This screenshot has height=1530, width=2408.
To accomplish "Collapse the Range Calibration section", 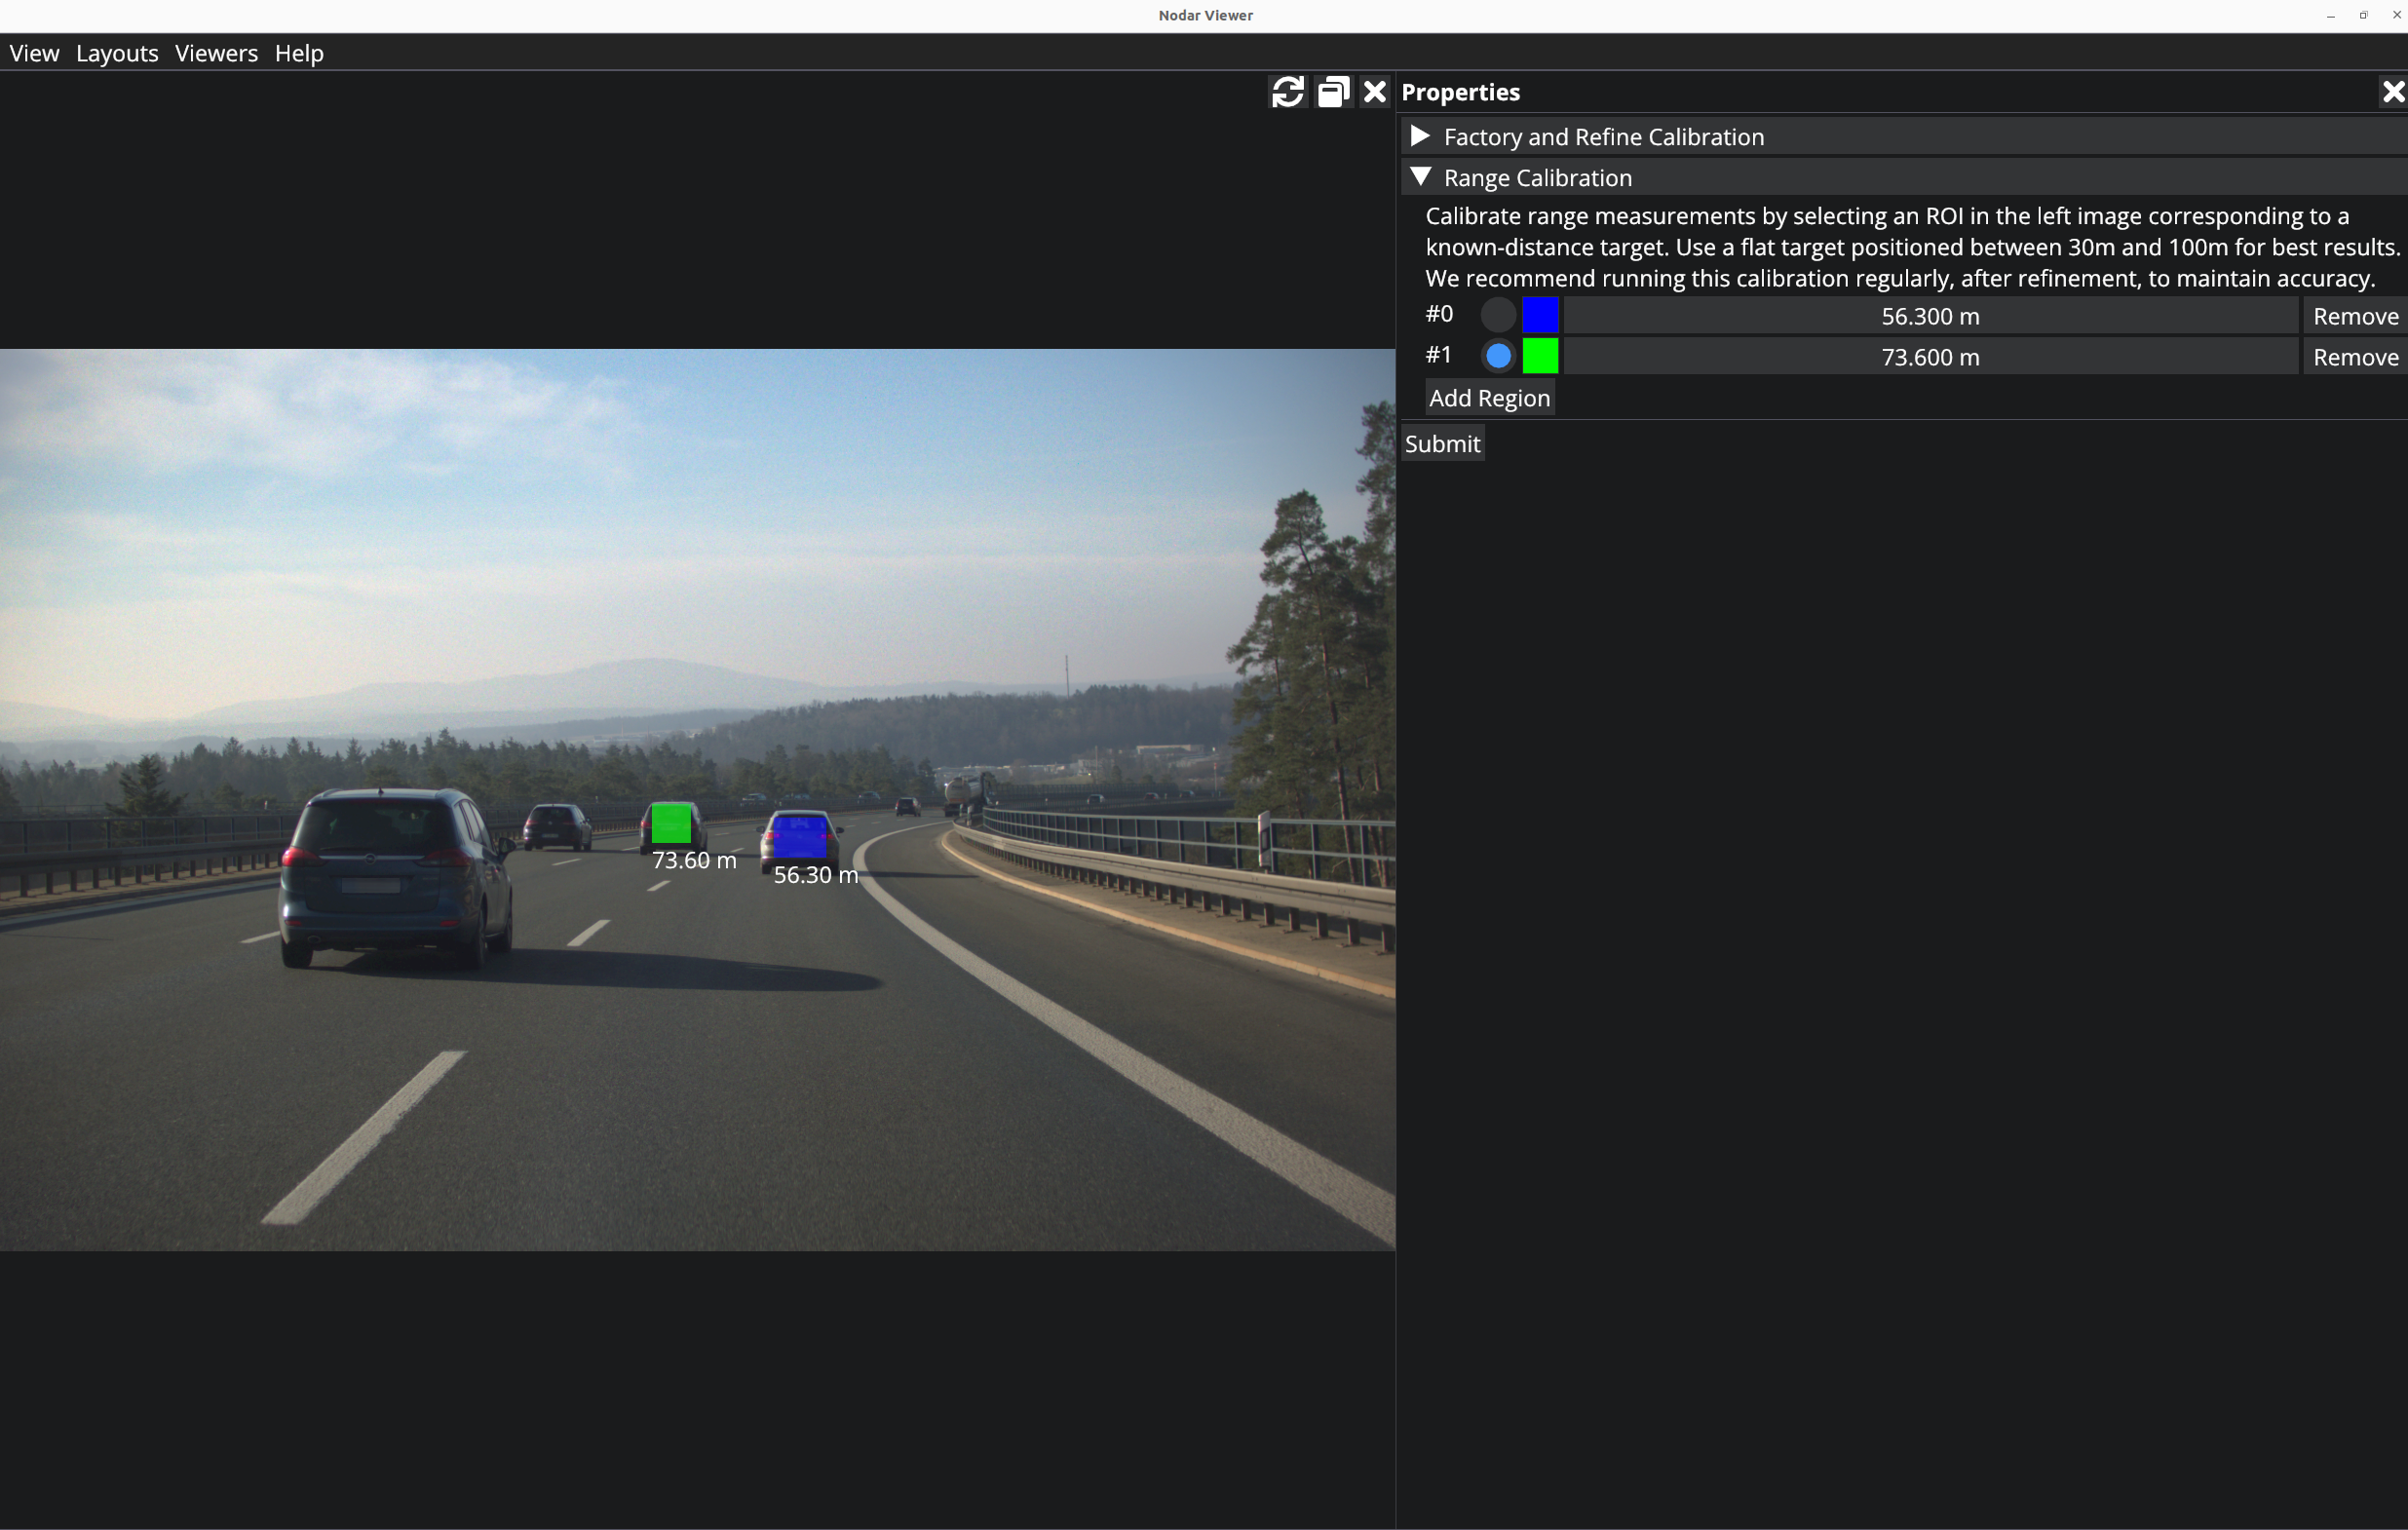I will coord(1421,176).
